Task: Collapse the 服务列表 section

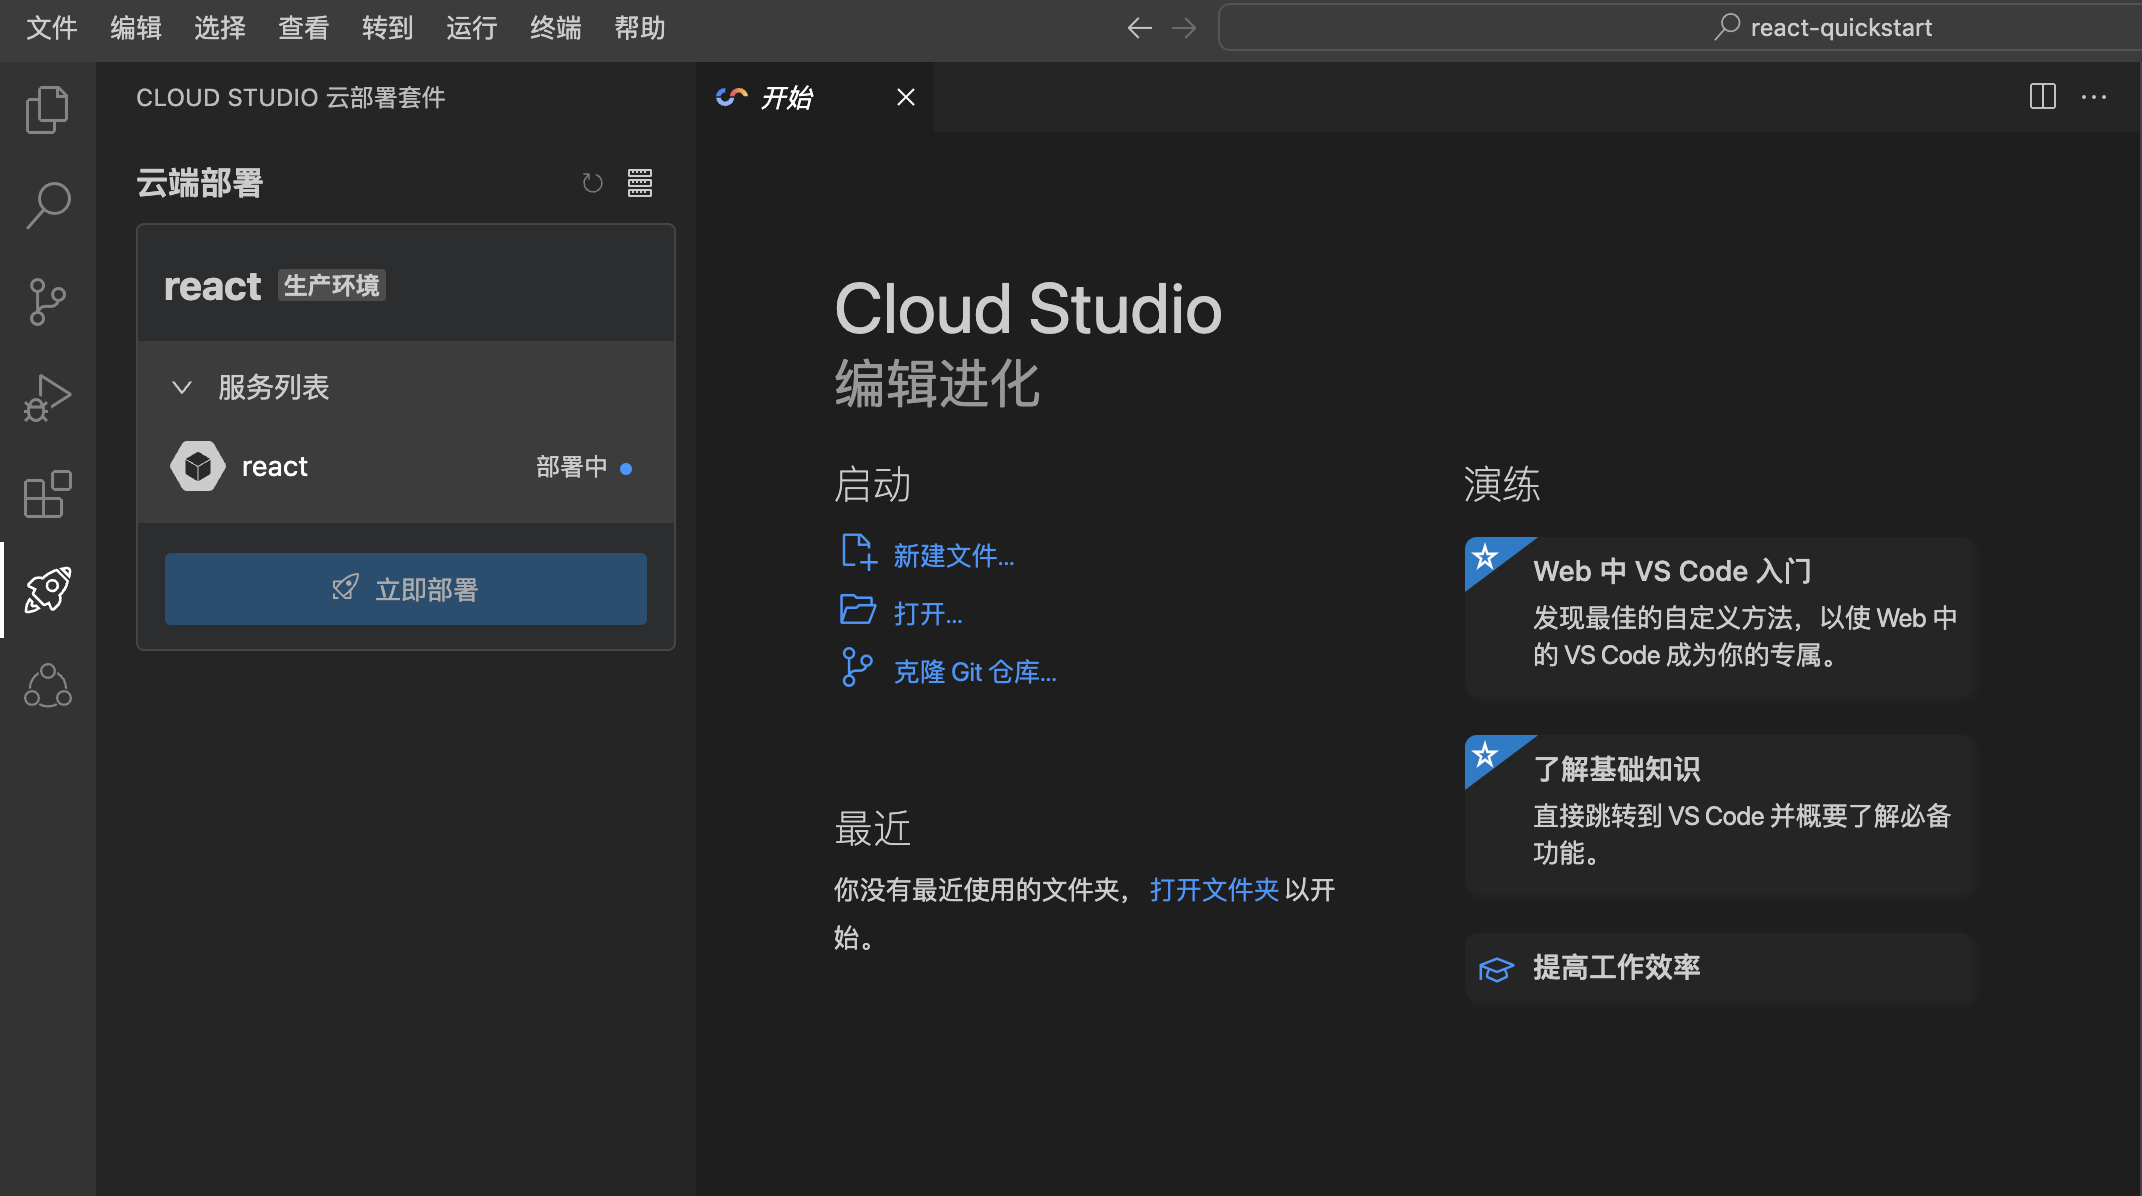Action: pyautogui.click(x=182, y=387)
